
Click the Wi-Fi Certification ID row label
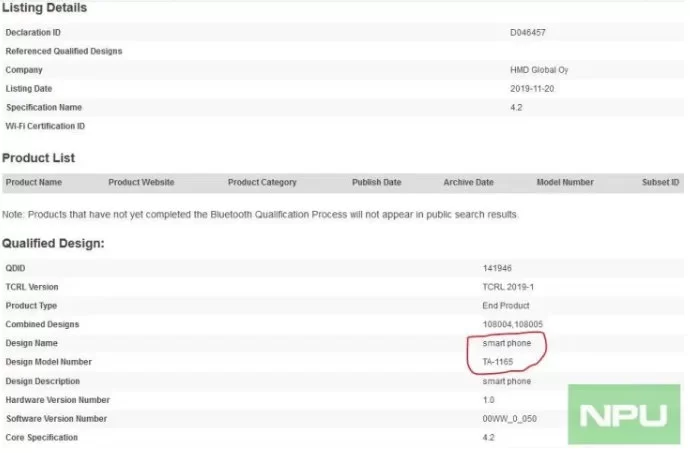pyautogui.click(x=45, y=126)
